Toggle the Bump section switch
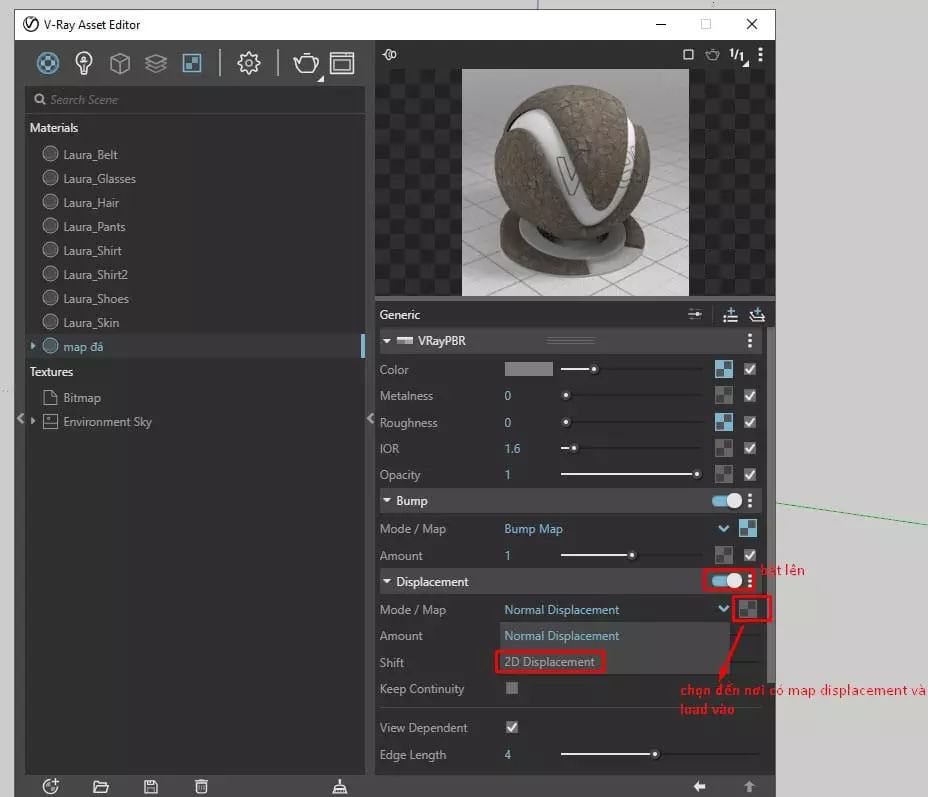The width and height of the screenshot is (928, 797). point(727,501)
